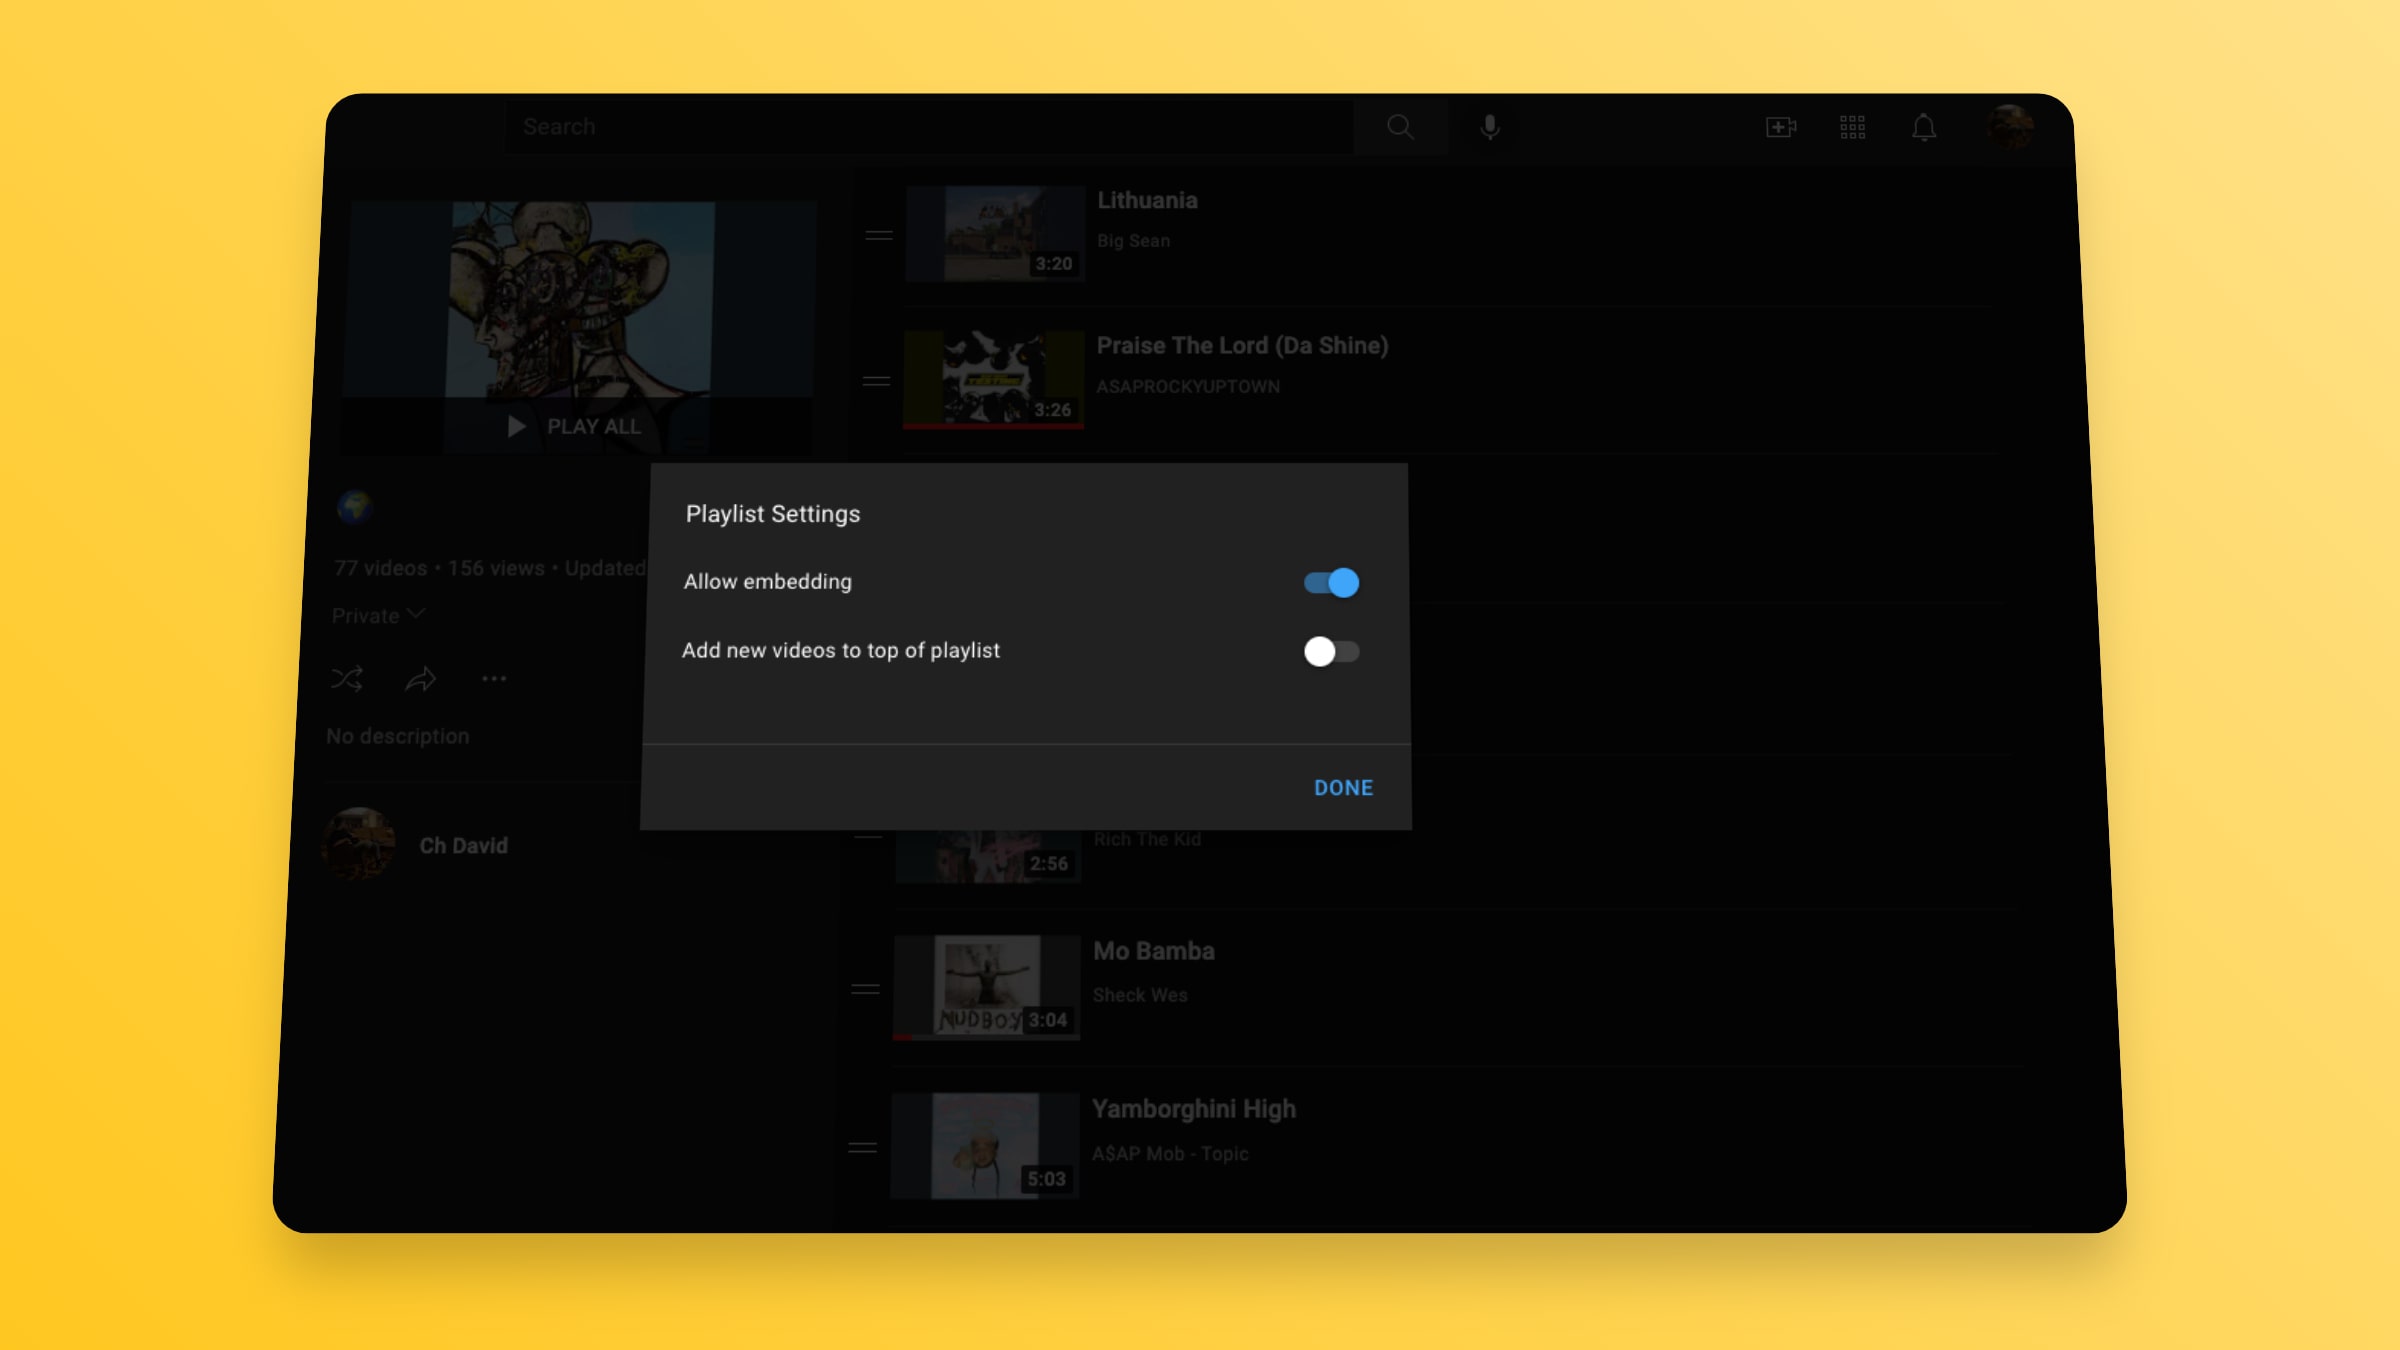The width and height of the screenshot is (2400, 1350).
Task: Open the YouTube apps grid icon
Action: pos(1852,127)
